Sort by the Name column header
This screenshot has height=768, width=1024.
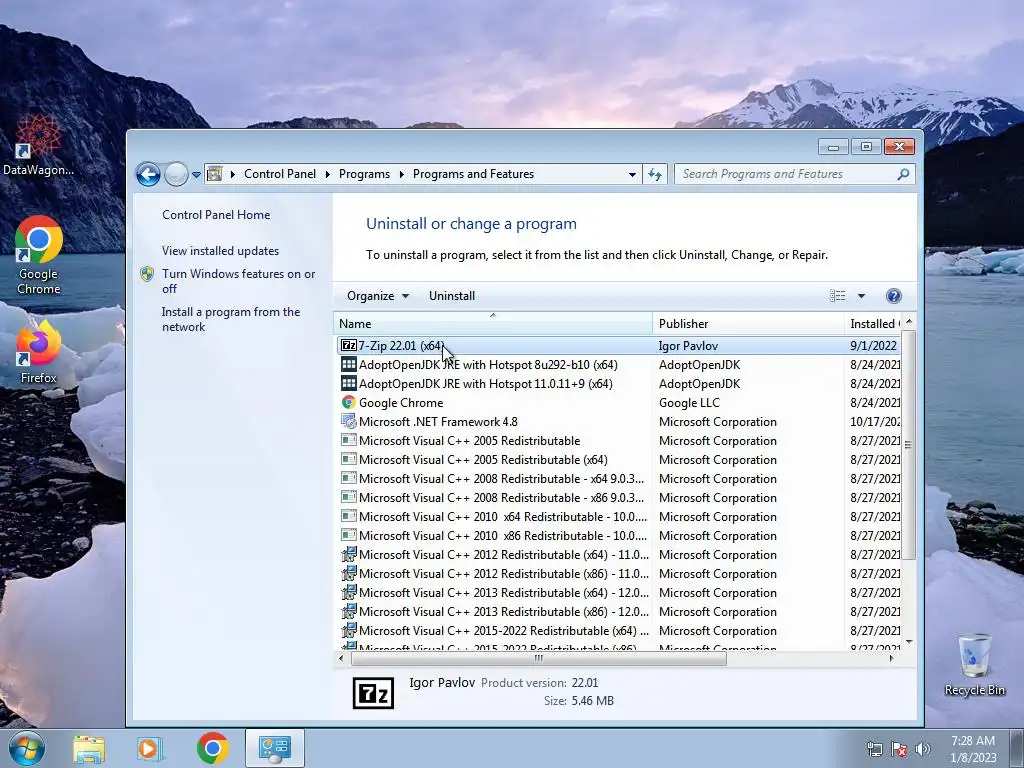(x=492, y=323)
